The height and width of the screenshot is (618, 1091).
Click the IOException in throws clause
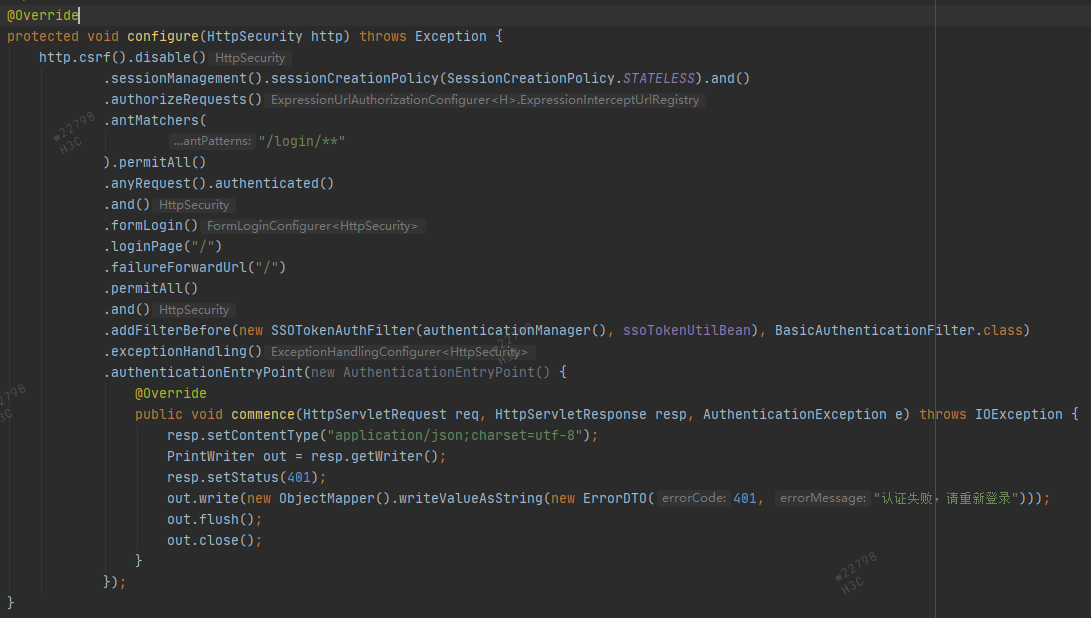[x=1019, y=415]
